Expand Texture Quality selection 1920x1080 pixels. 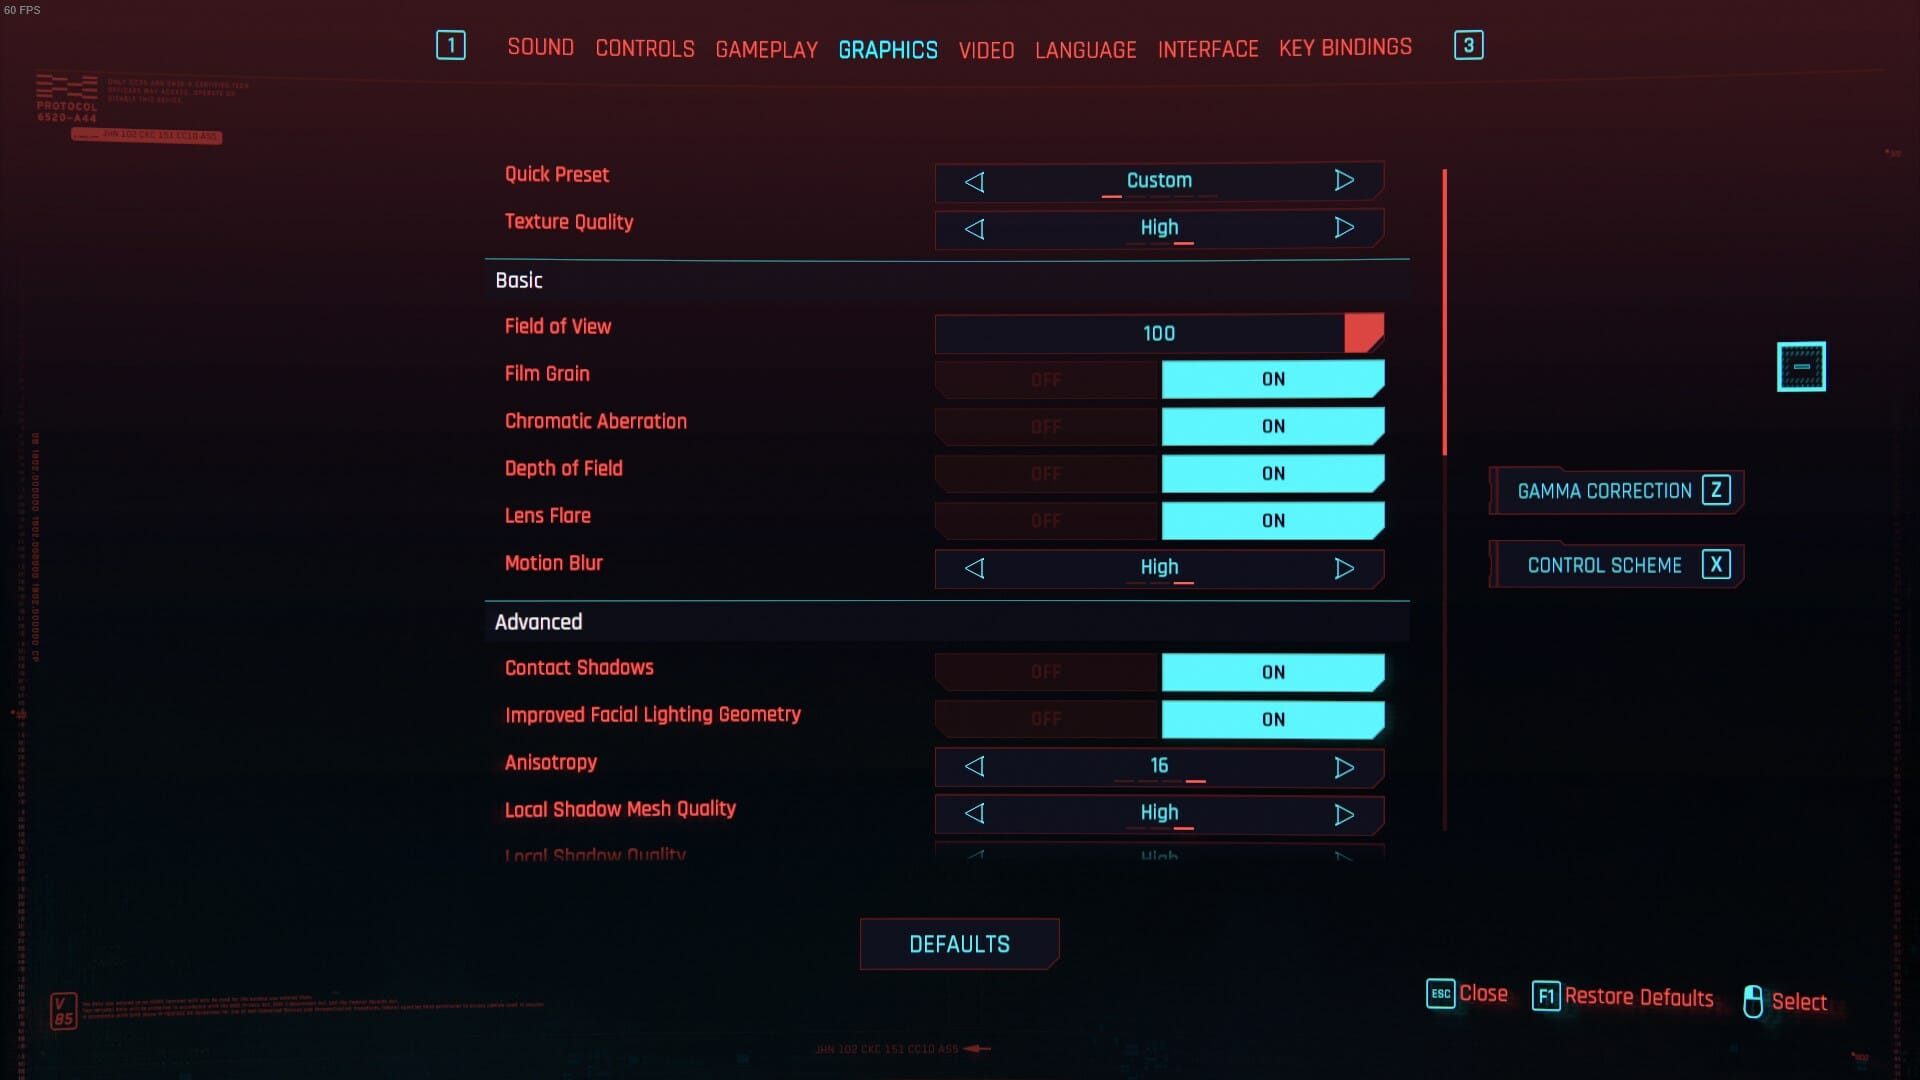click(x=1344, y=227)
